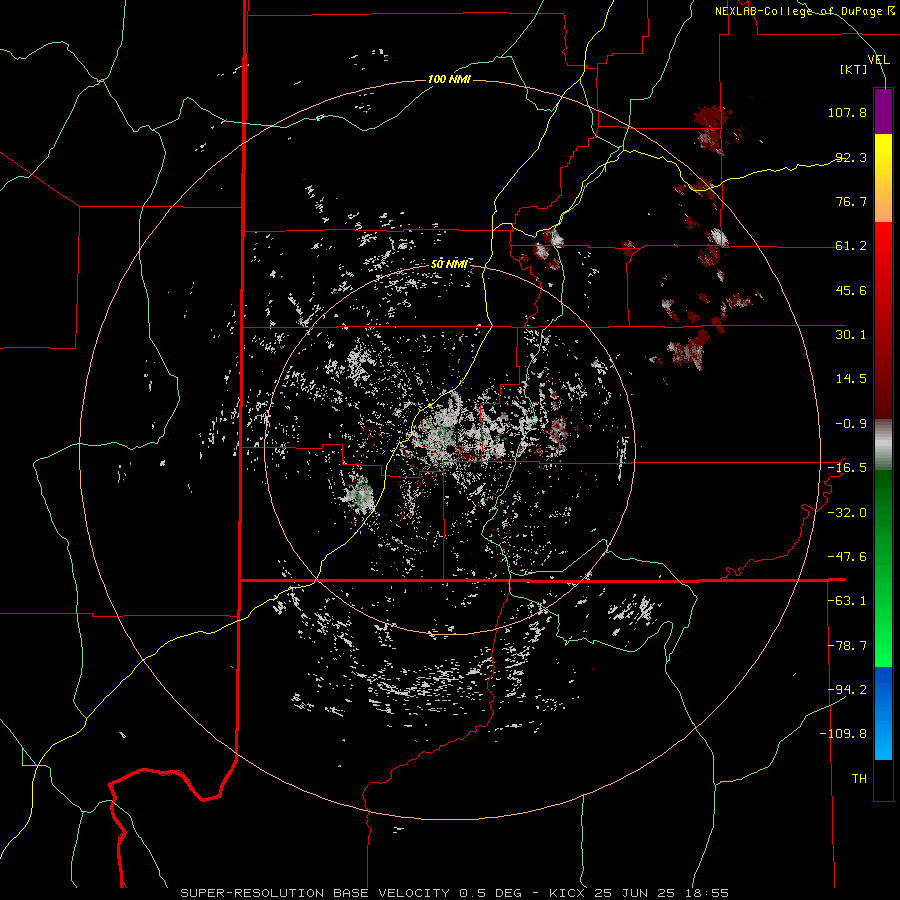900x900 pixels.
Task: Select the 107.8 legend value
Action: coord(847,112)
